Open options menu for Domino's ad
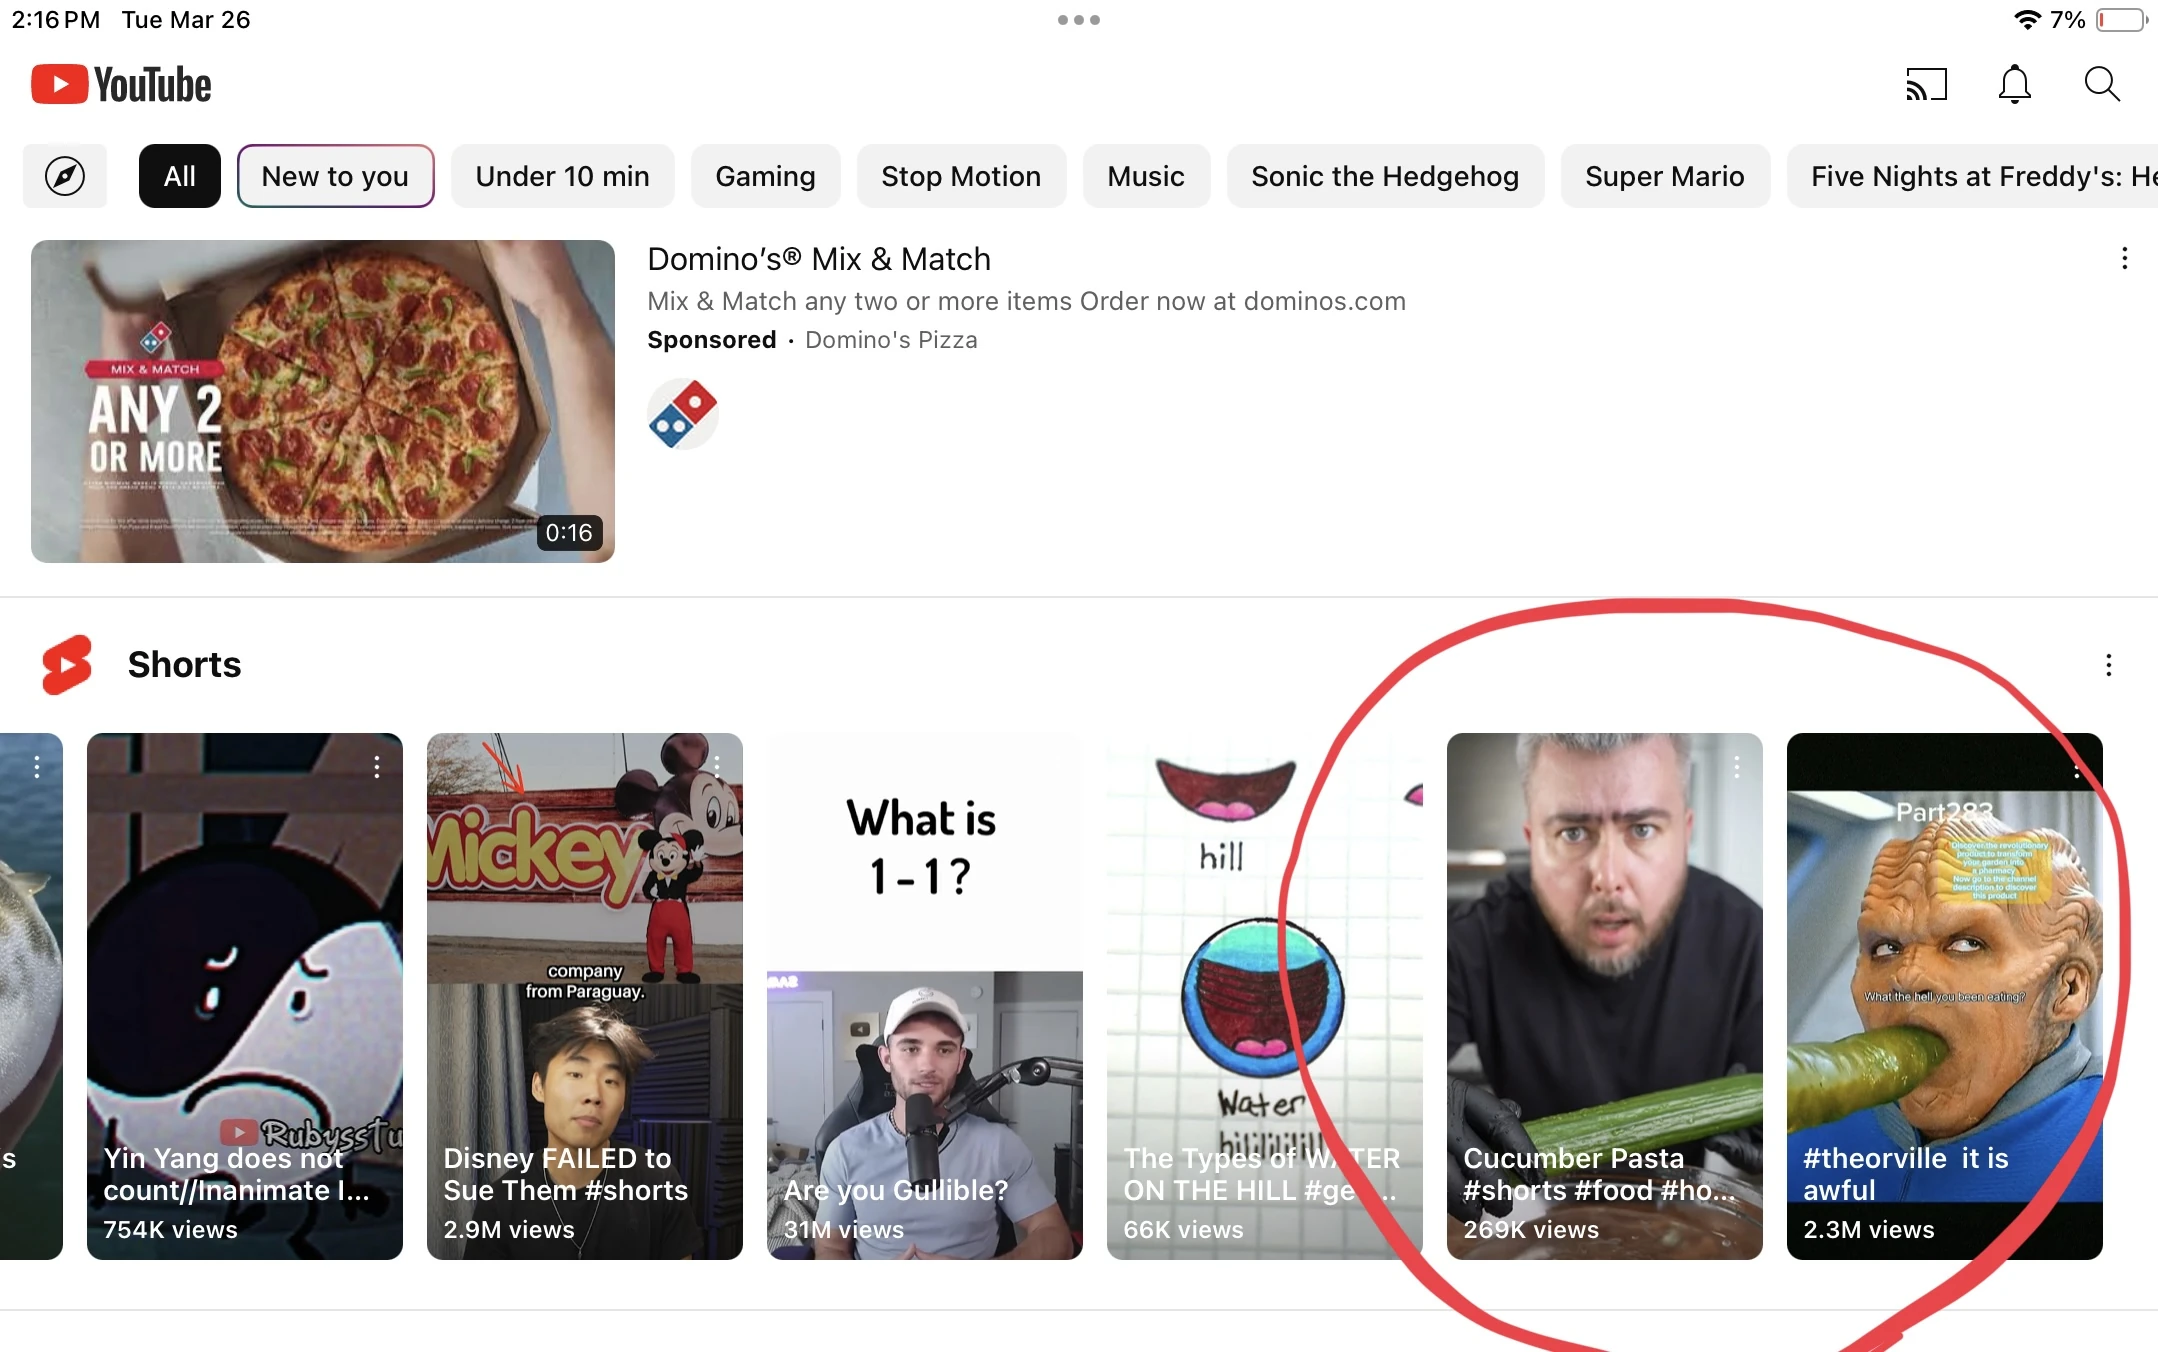Screen dimensions: 2158x1352 2124,259
